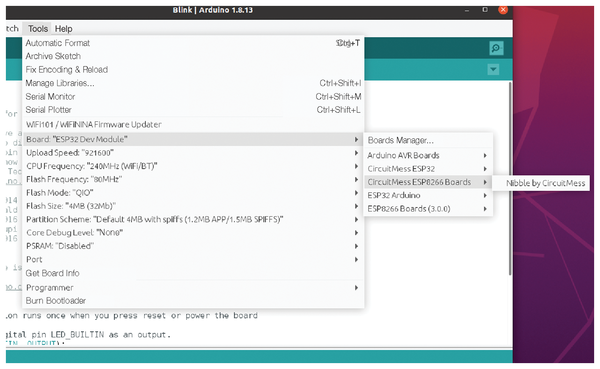Viewport: 600px width, 369px height.
Task: Expand Core Debug Level "None" submenu
Action: coord(193,233)
